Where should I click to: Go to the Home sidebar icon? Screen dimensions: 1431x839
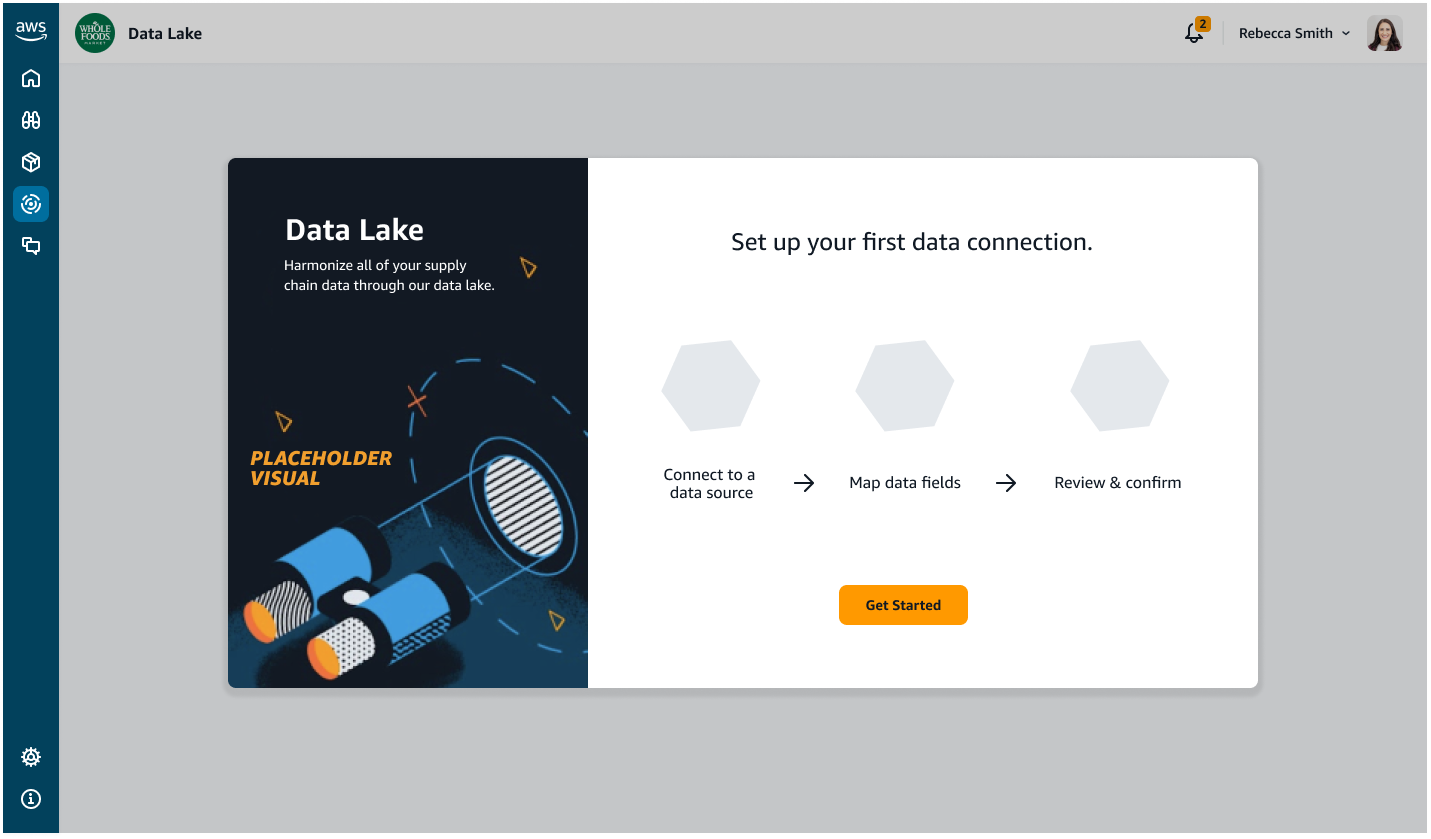(31, 78)
